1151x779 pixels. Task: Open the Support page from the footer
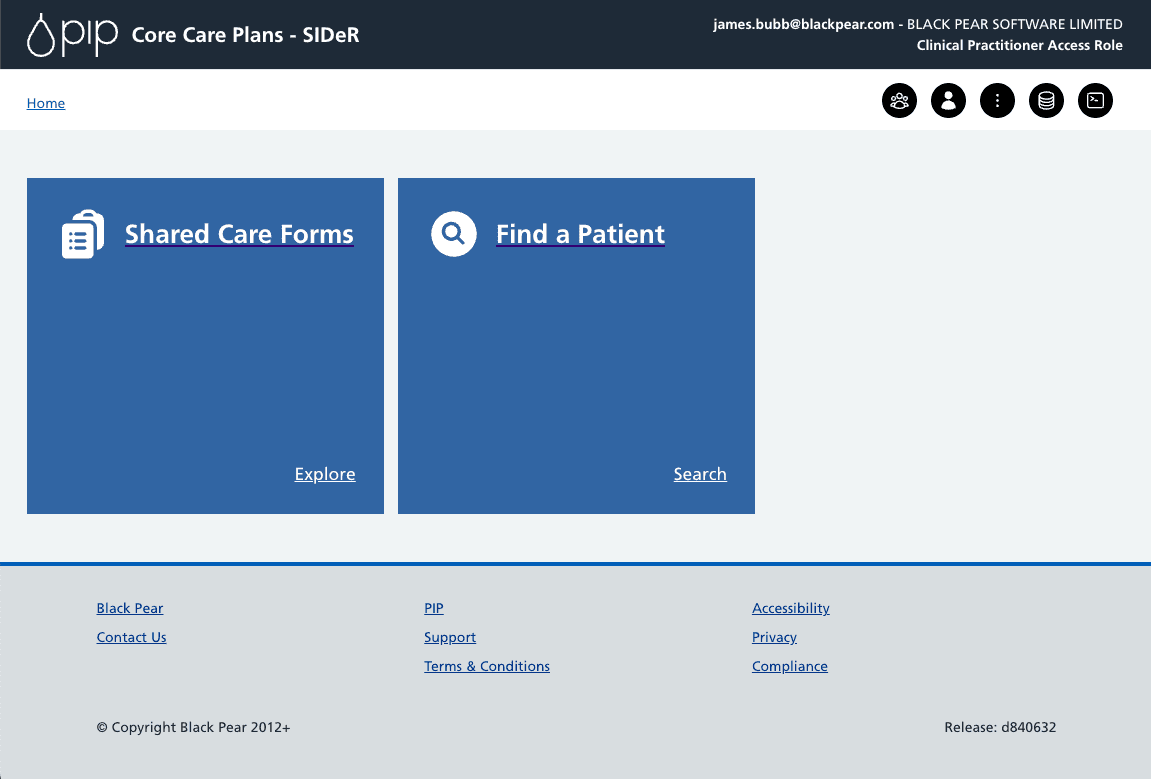point(449,637)
